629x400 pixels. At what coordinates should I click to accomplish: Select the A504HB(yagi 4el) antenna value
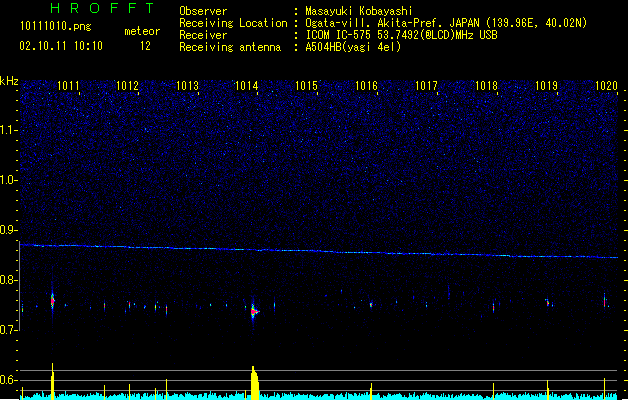(353, 47)
